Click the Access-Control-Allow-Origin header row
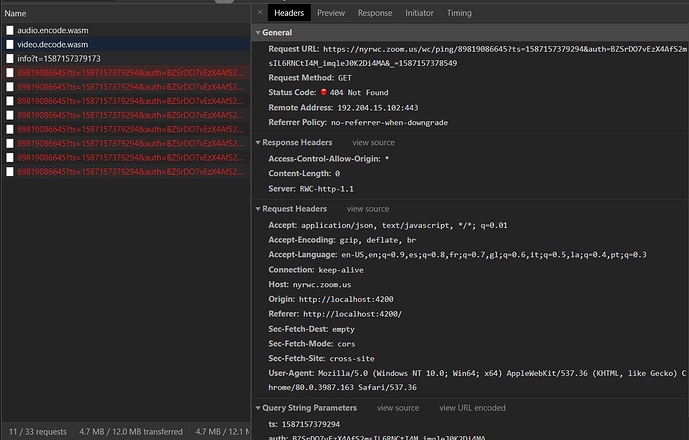 pos(329,159)
